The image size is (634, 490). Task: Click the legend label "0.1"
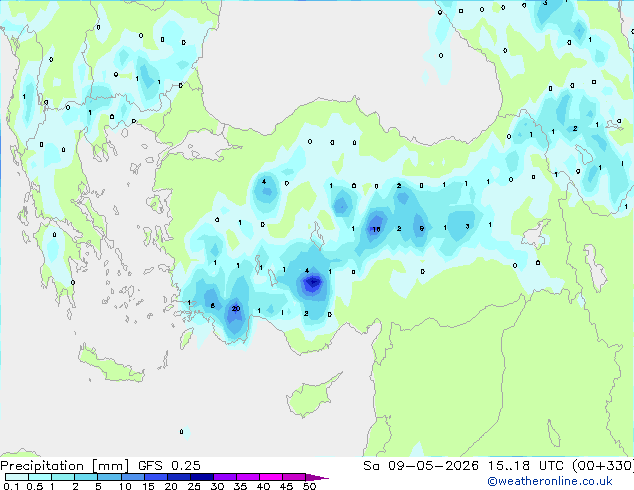(11, 486)
